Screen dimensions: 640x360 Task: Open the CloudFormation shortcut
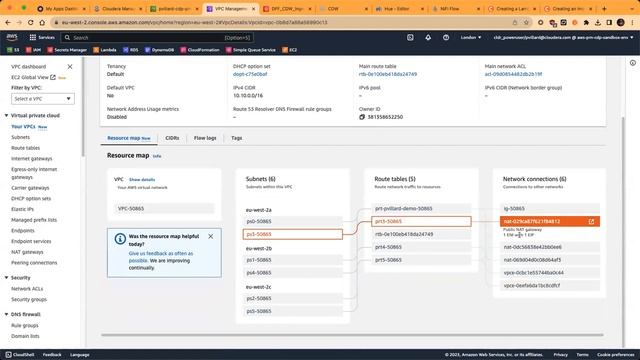(x=200, y=50)
